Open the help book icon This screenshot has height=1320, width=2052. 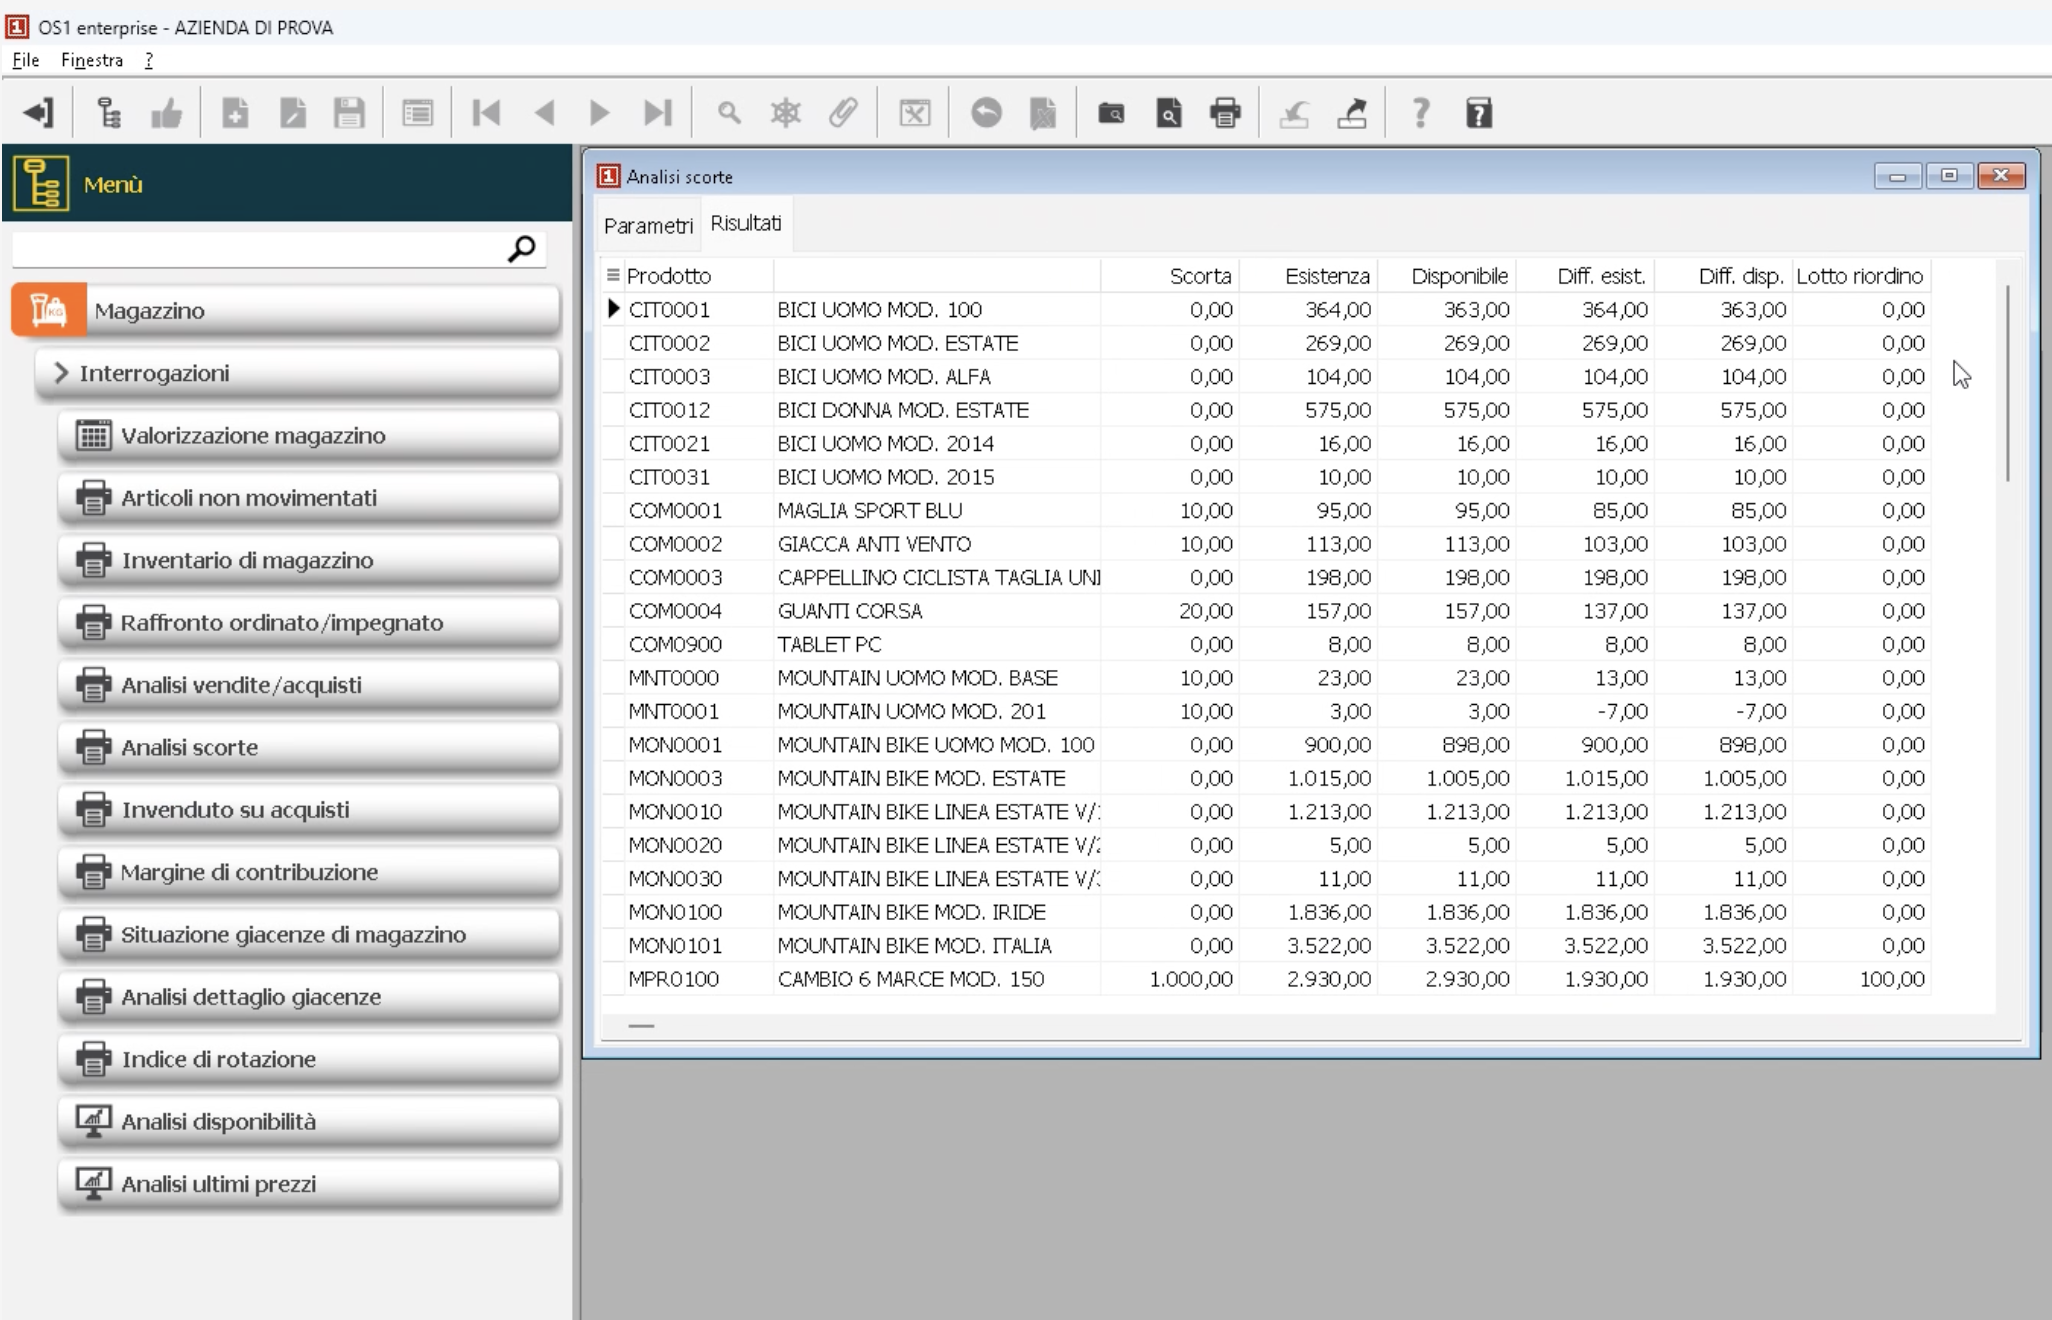pyautogui.click(x=1479, y=113)
